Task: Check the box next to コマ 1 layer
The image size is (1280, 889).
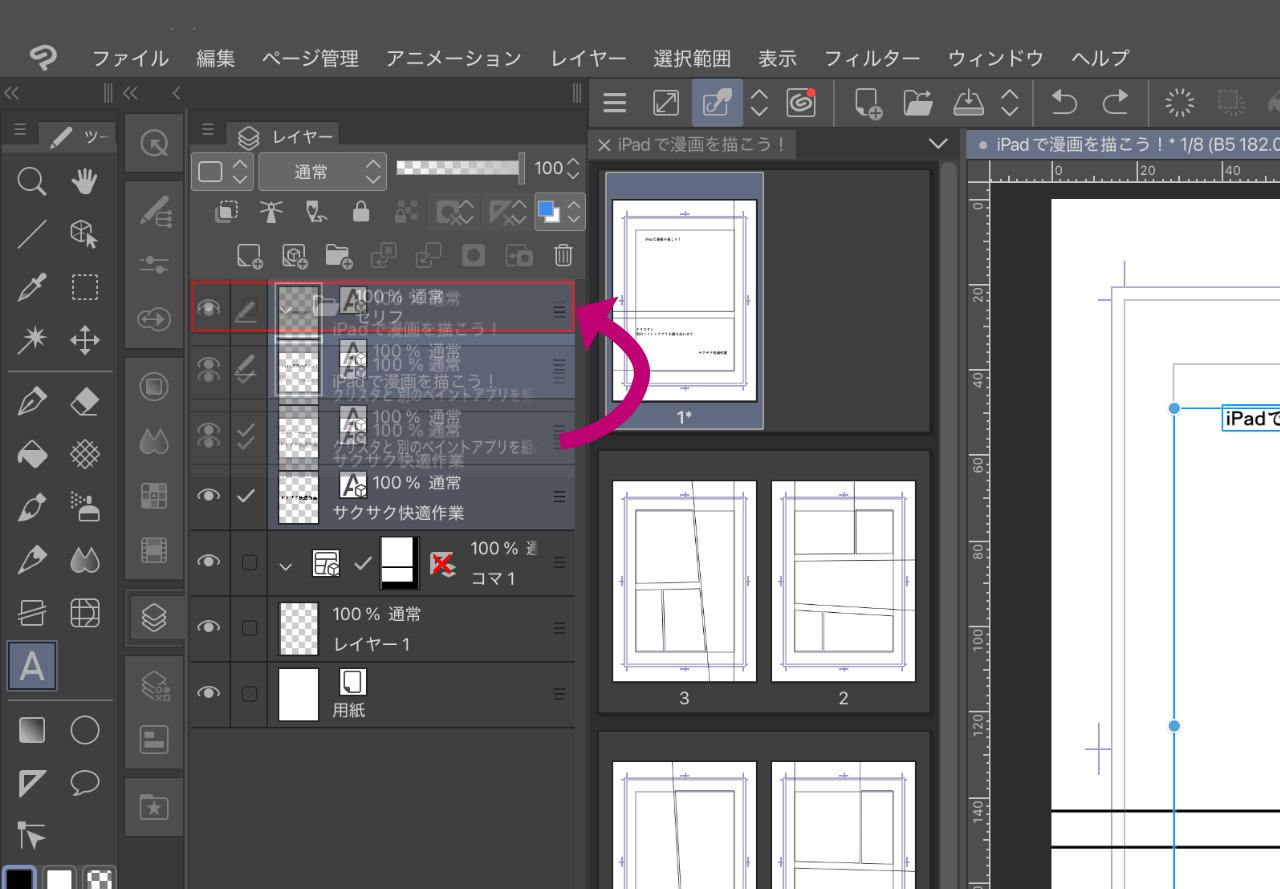Action: pyautogui.click(x=249, y=562)
